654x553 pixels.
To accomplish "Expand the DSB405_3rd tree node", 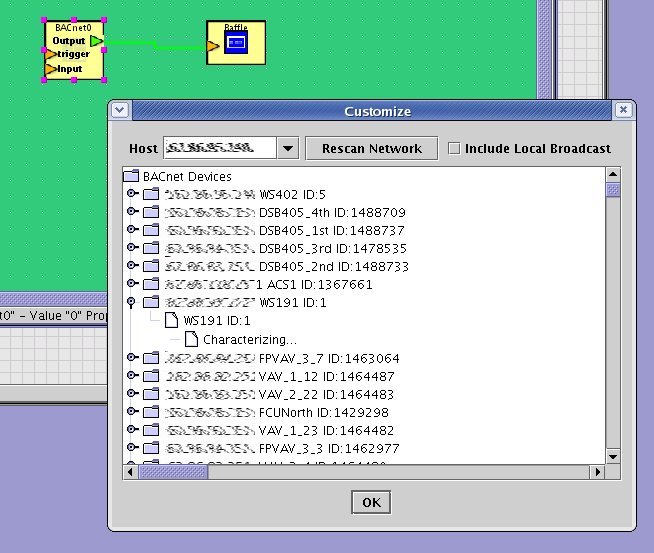I will coord(132,247).
